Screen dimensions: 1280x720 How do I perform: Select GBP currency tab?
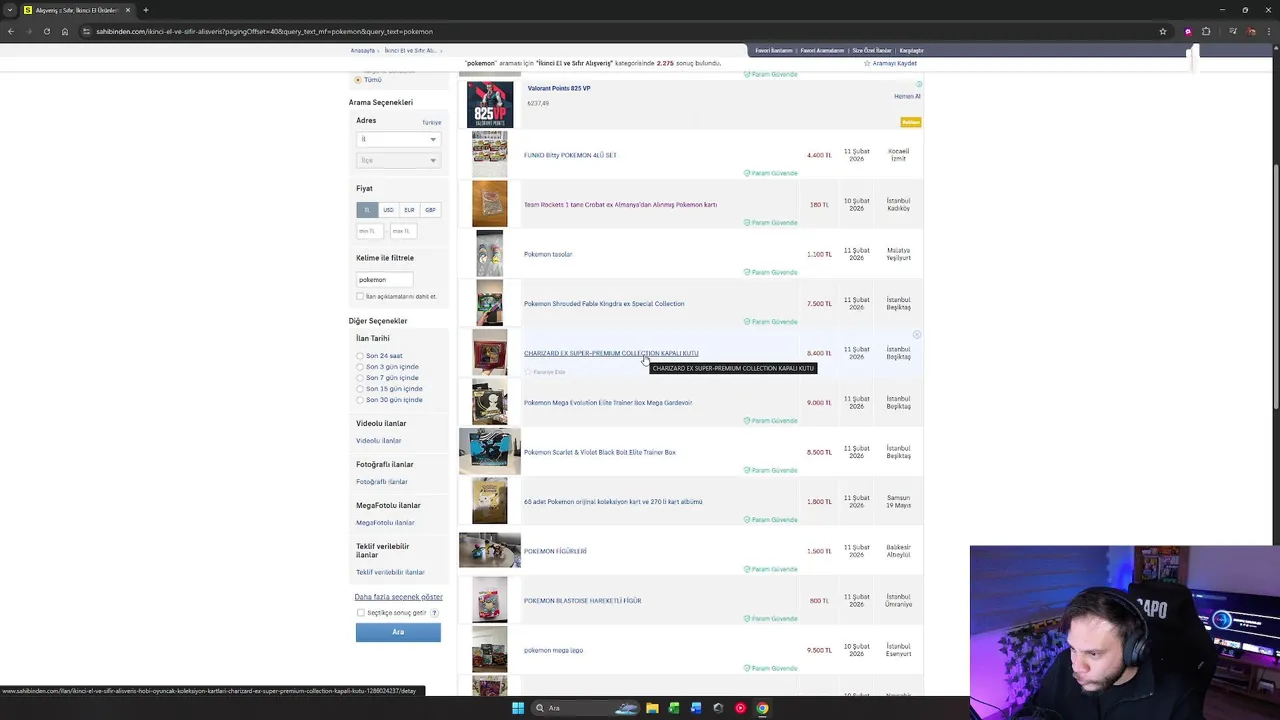[430, 210]
